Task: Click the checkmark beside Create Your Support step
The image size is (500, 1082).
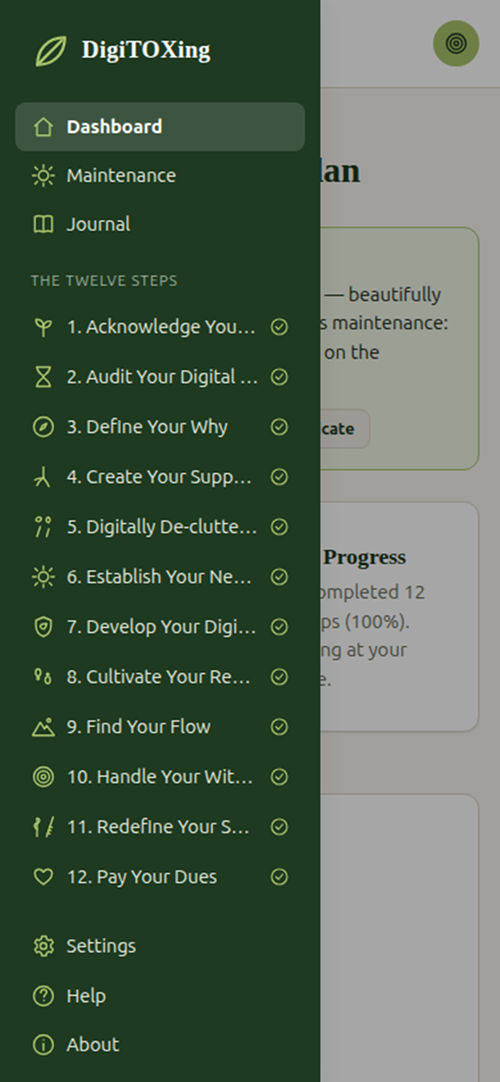Action: point(279,477)
